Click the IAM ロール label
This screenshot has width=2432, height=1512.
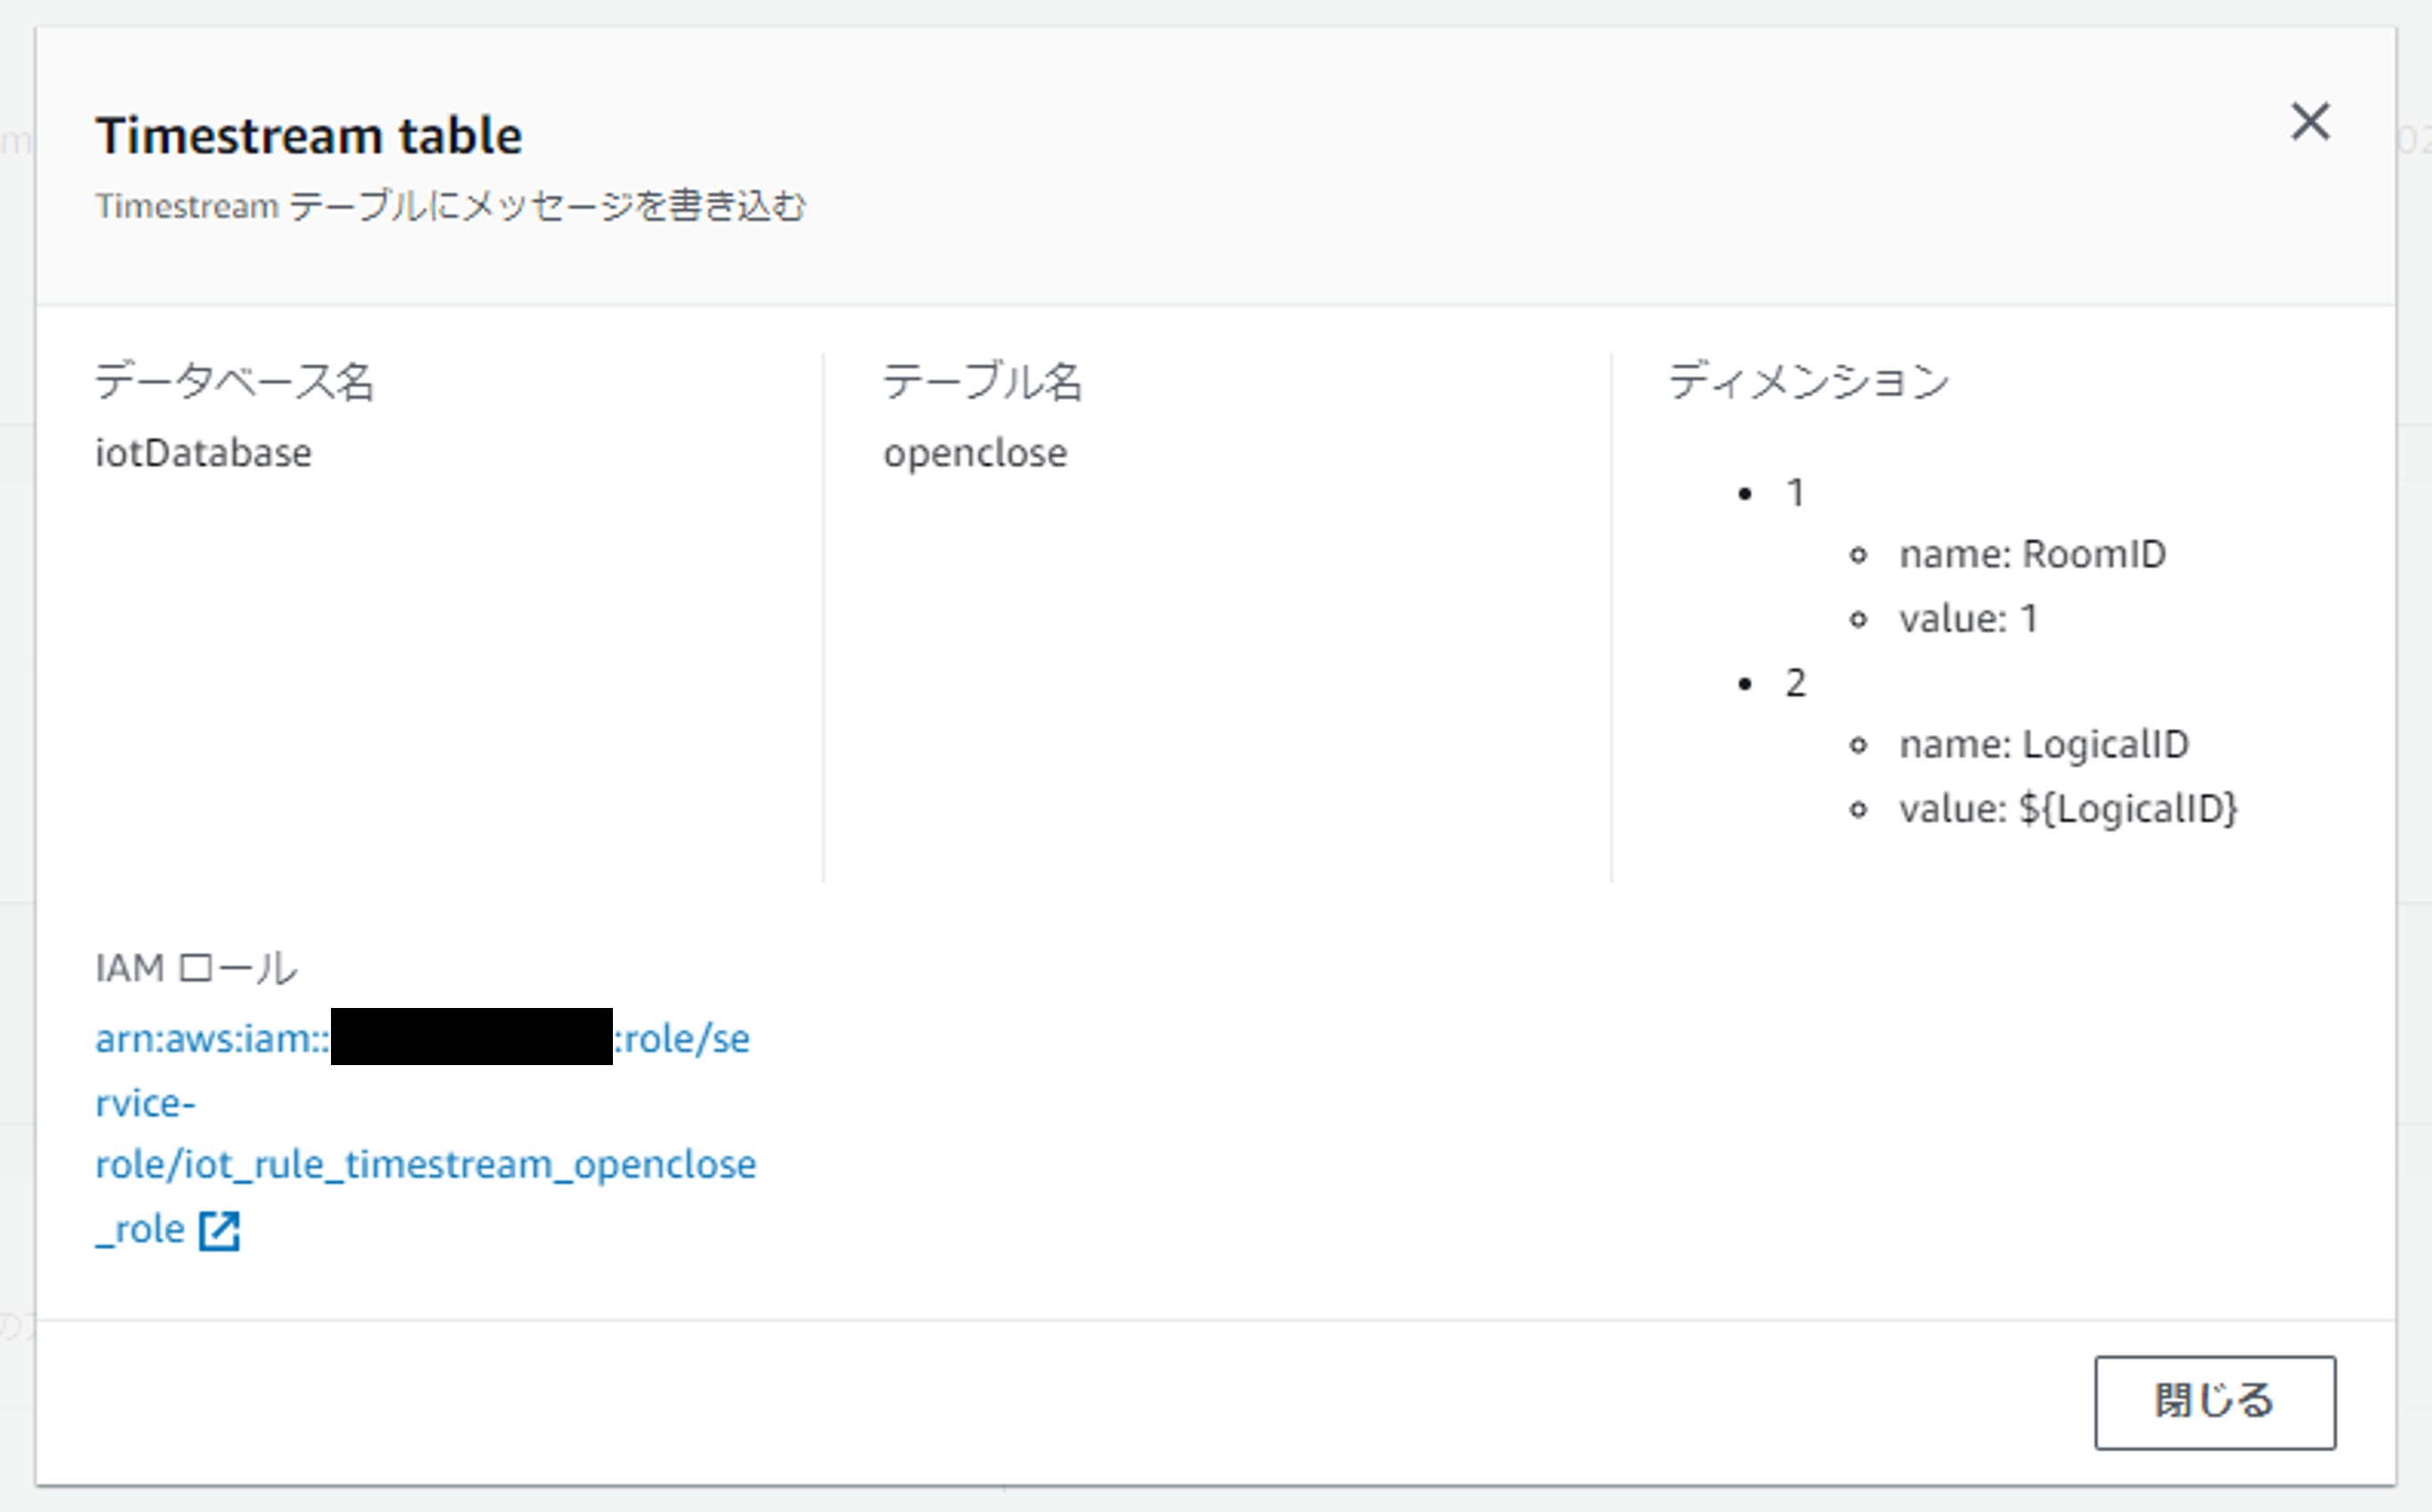[x=196, y=968]
